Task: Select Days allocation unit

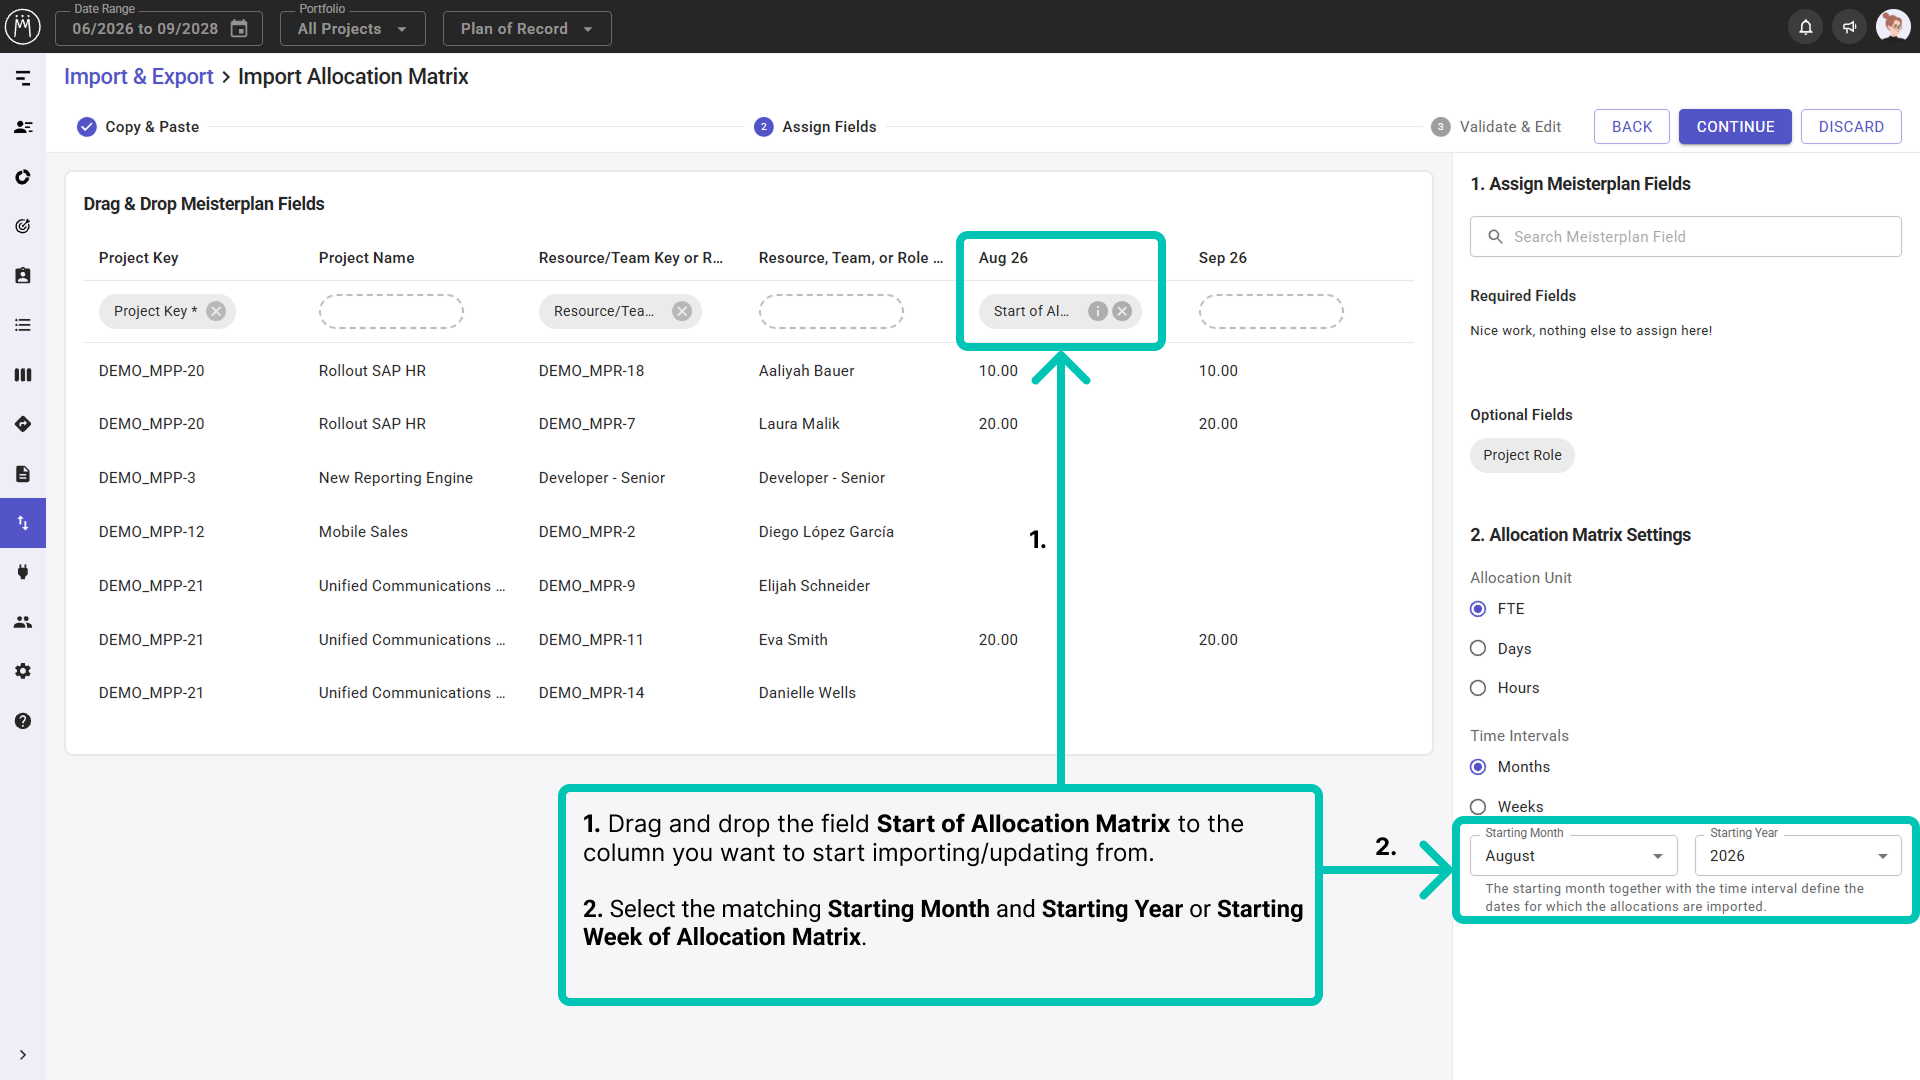Action: click(x=1478, y=649)
